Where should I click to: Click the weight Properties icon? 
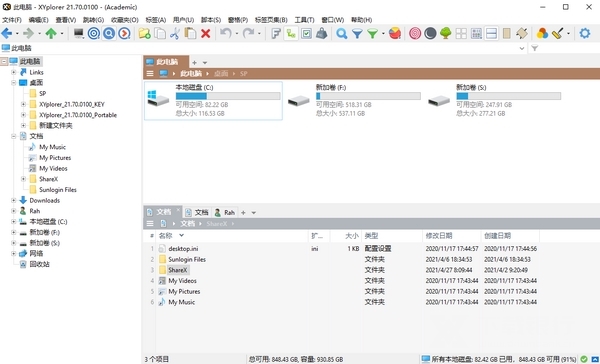coord(321,34)
